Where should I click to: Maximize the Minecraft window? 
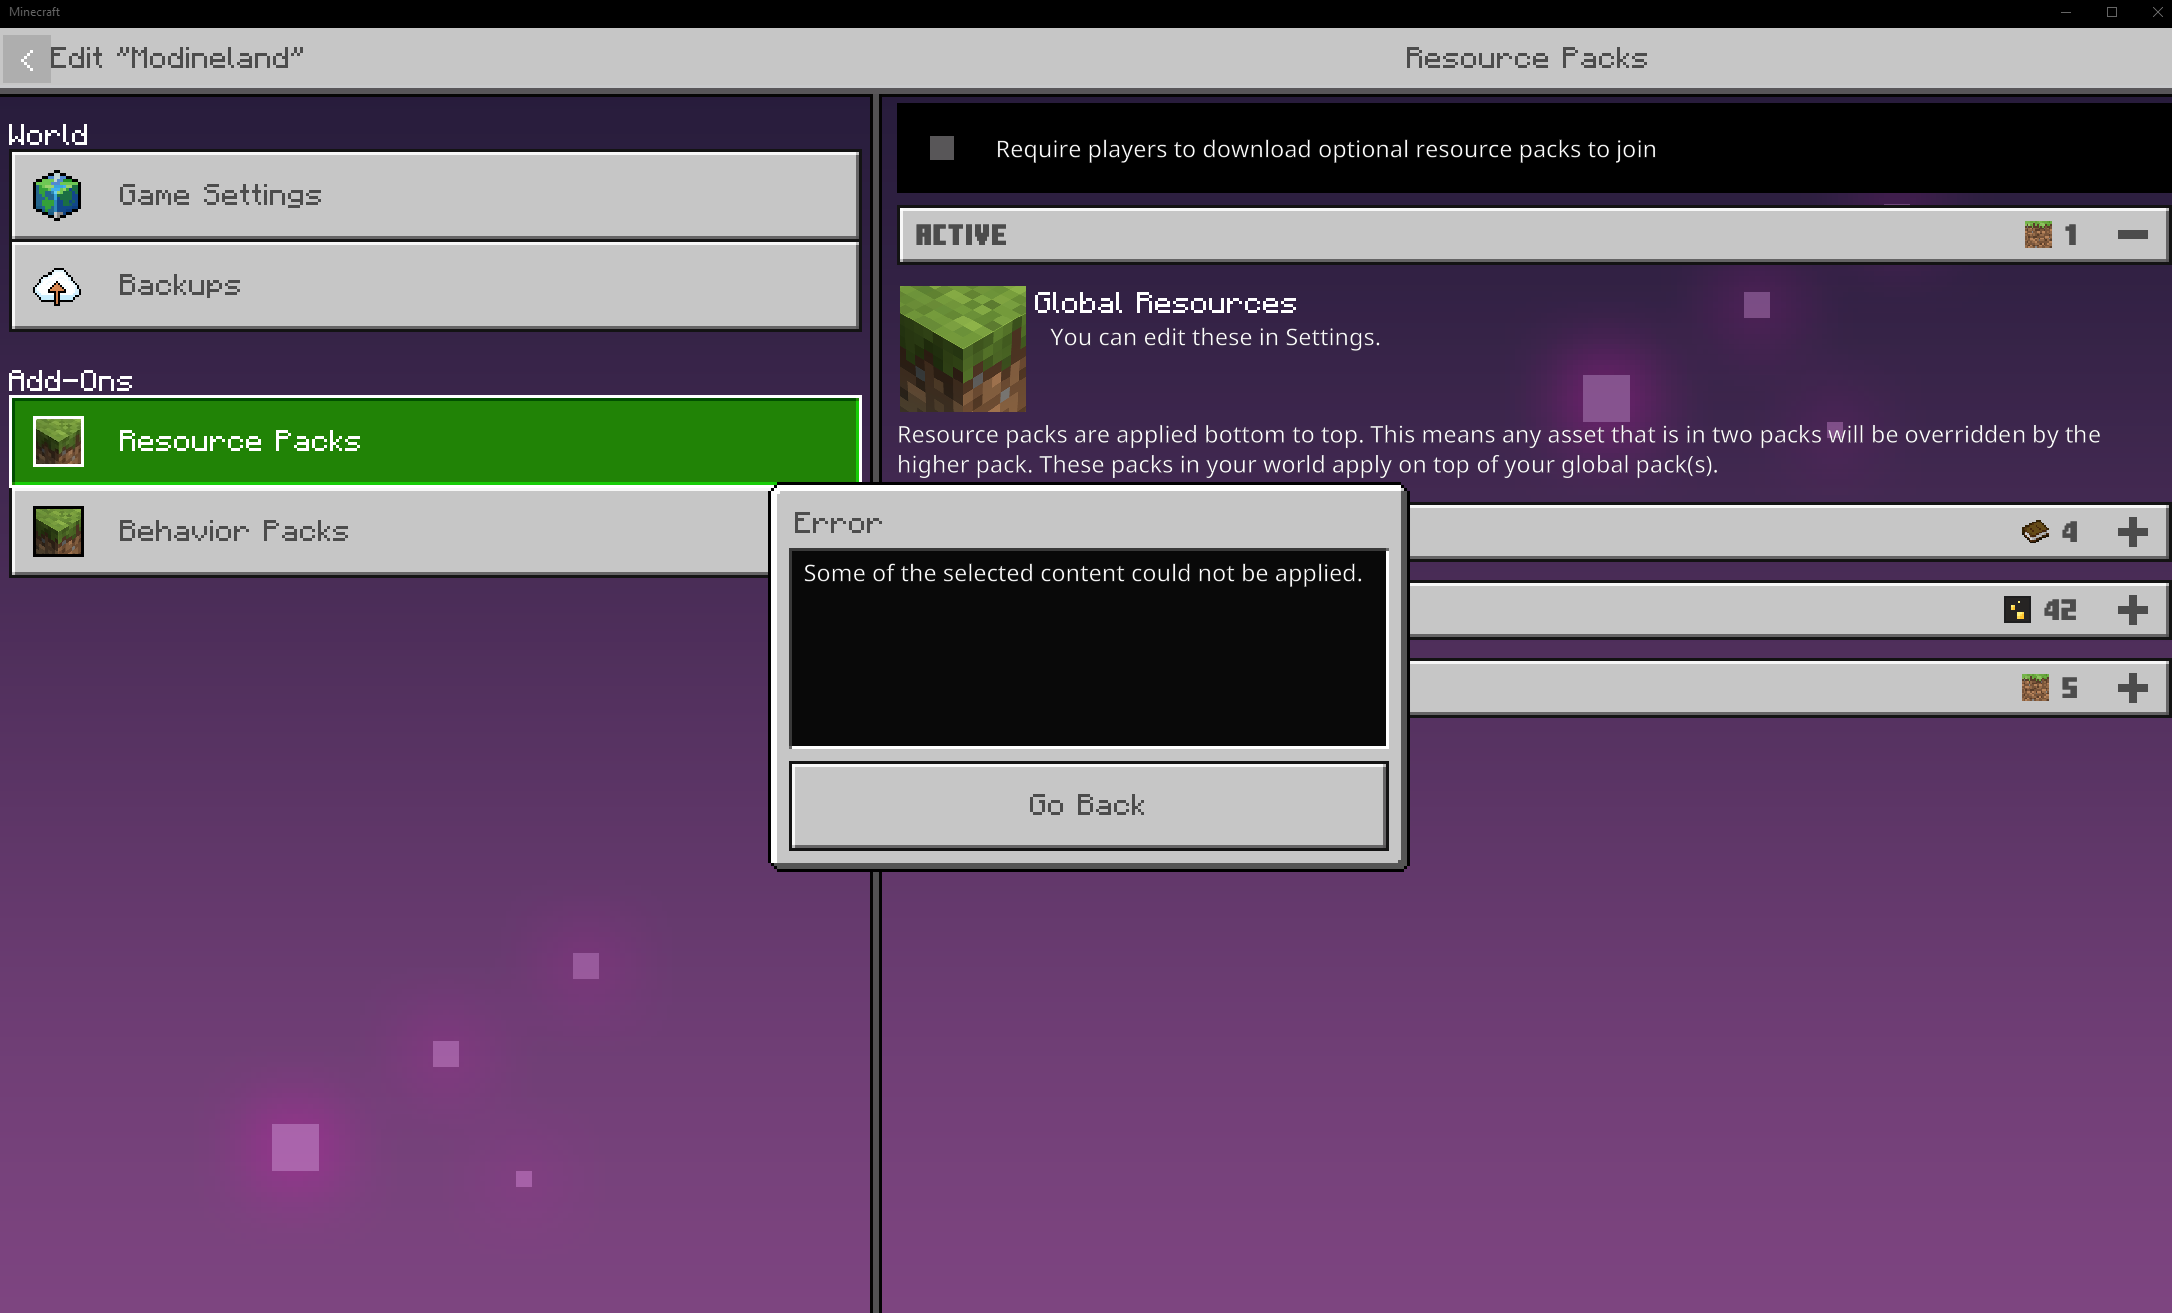[x=2112, y=12]
